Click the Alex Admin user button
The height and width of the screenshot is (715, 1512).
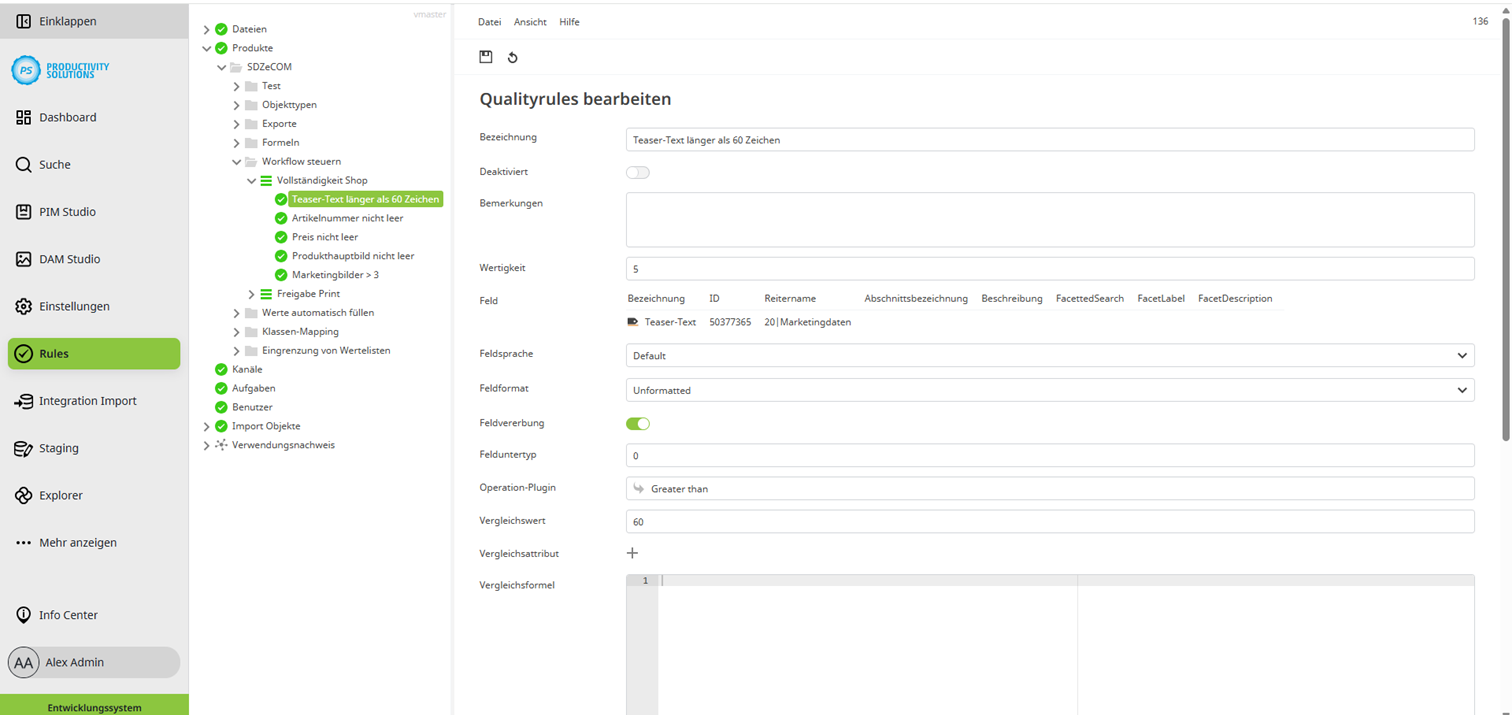[93, 662]
